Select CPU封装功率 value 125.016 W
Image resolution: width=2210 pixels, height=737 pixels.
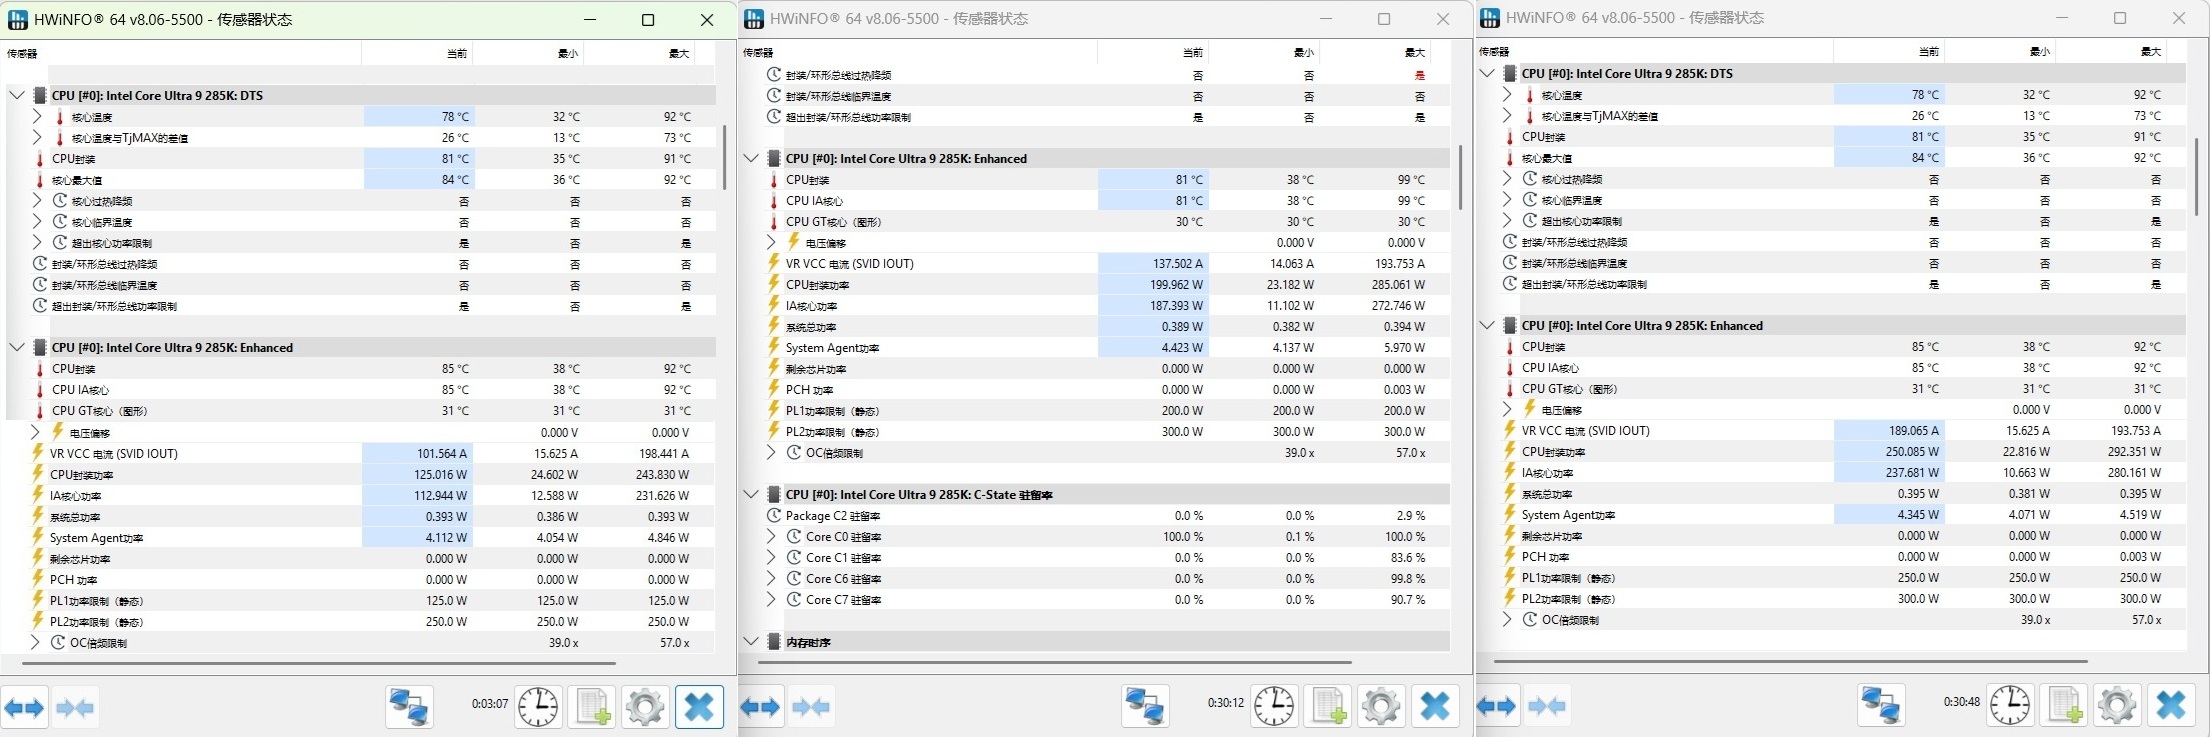pos(418,474)
